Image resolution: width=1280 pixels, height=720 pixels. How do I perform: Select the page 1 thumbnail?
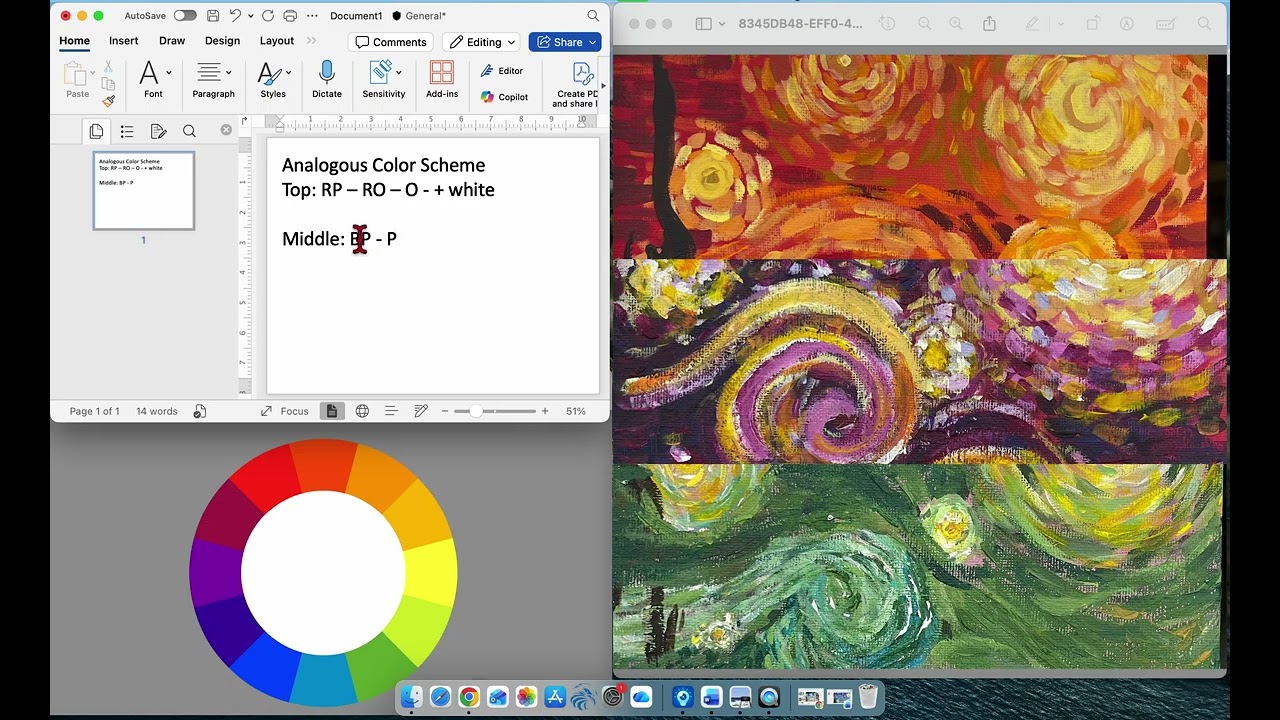(144, 190)
